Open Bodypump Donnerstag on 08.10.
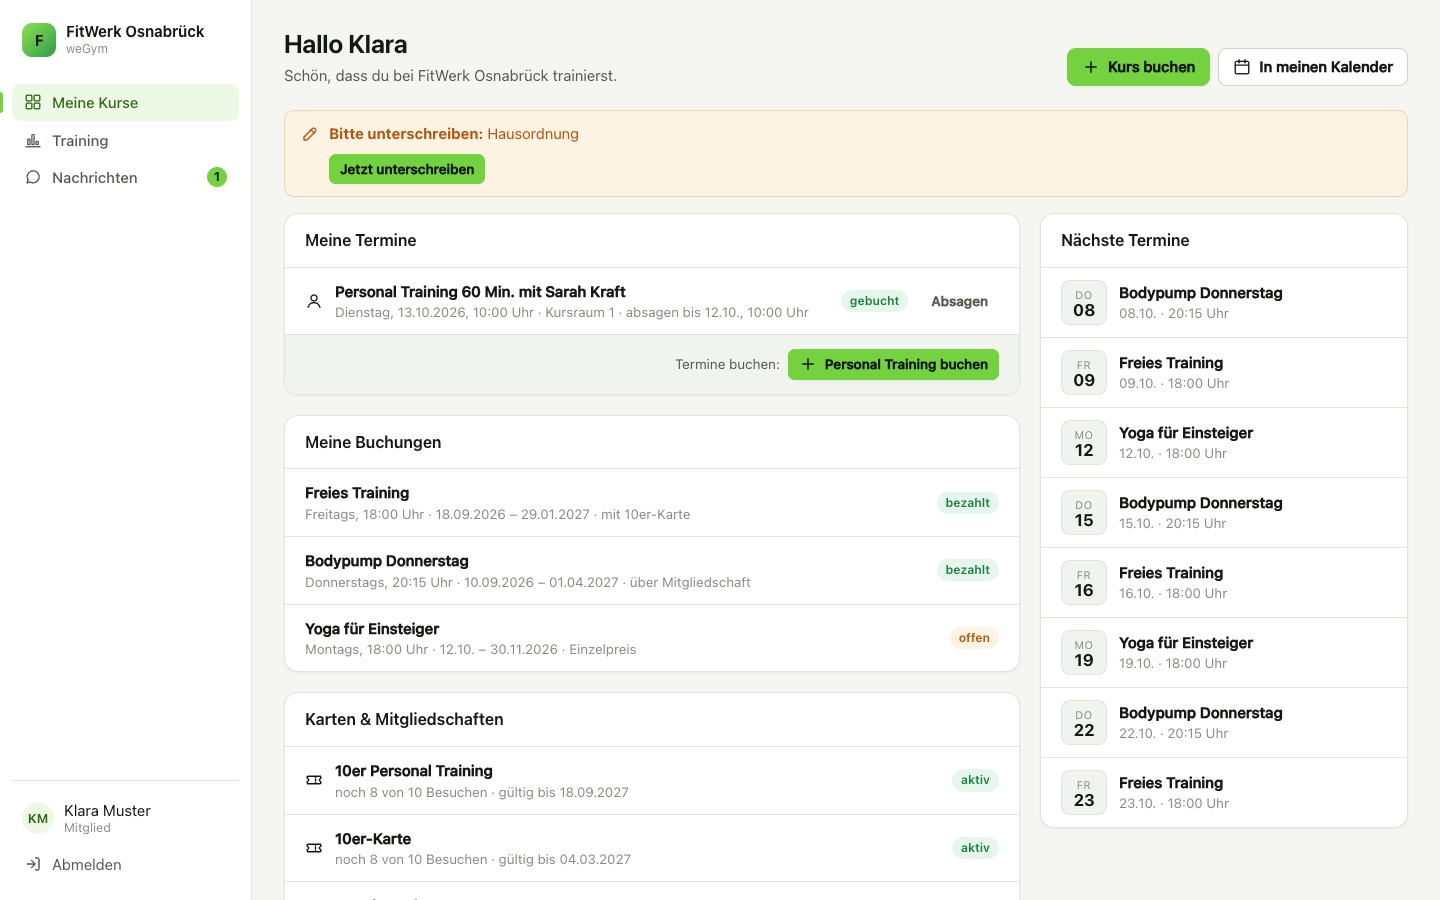Viewport: 1440px width, 900px height. point(1224,303)
